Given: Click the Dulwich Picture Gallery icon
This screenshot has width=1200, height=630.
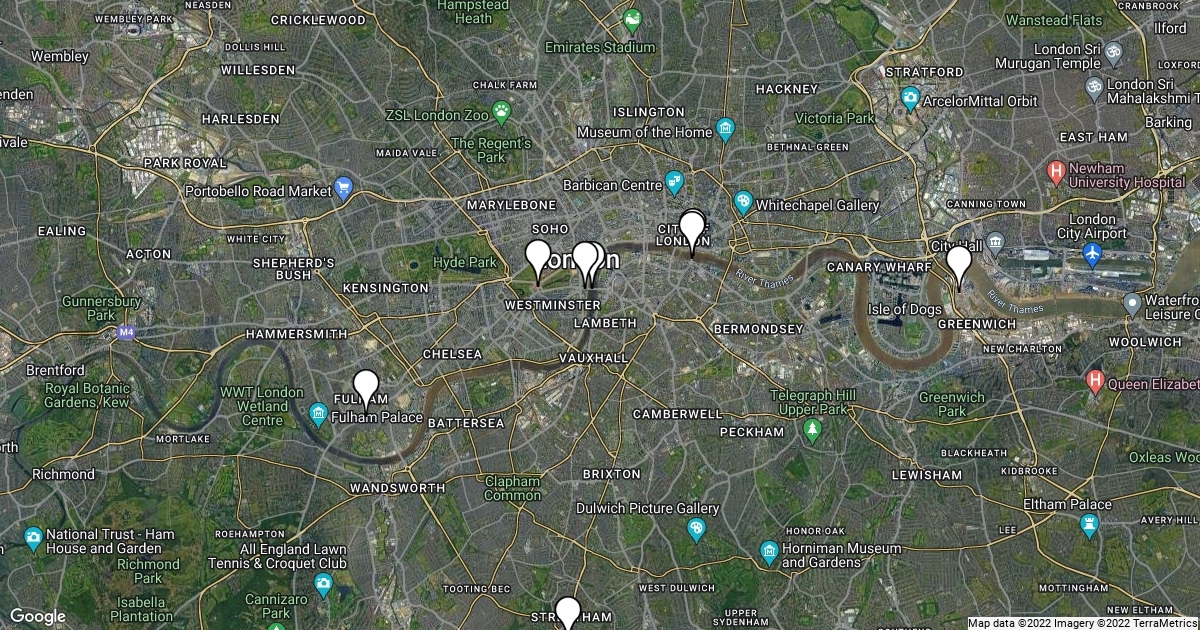Looking at the screenshot, I should [x=697, y=528].
